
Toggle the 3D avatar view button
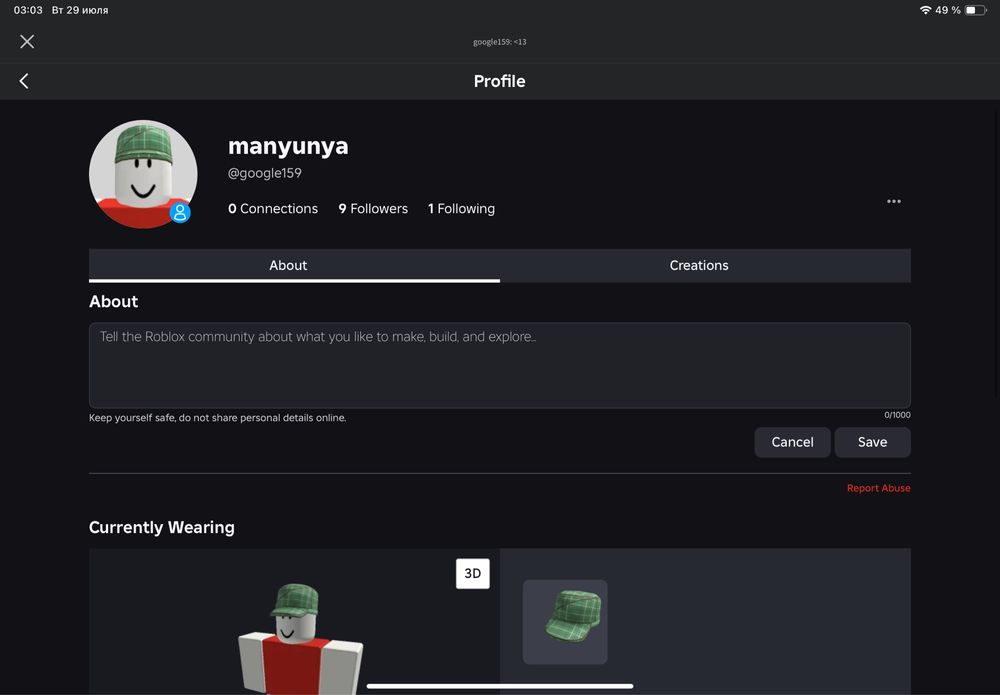(x=473, y=573)
